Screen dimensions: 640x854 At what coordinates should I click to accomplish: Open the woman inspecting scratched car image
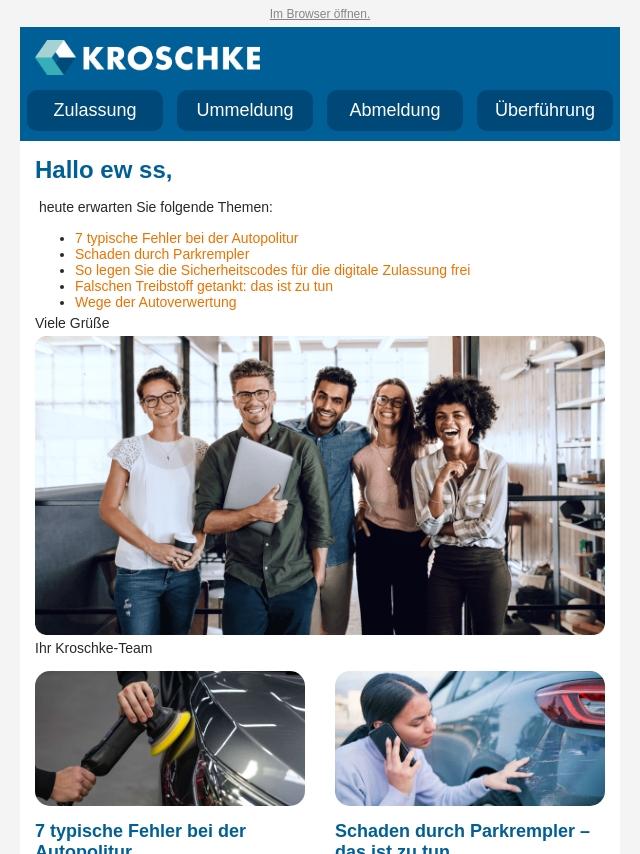(x=470, y=738)
